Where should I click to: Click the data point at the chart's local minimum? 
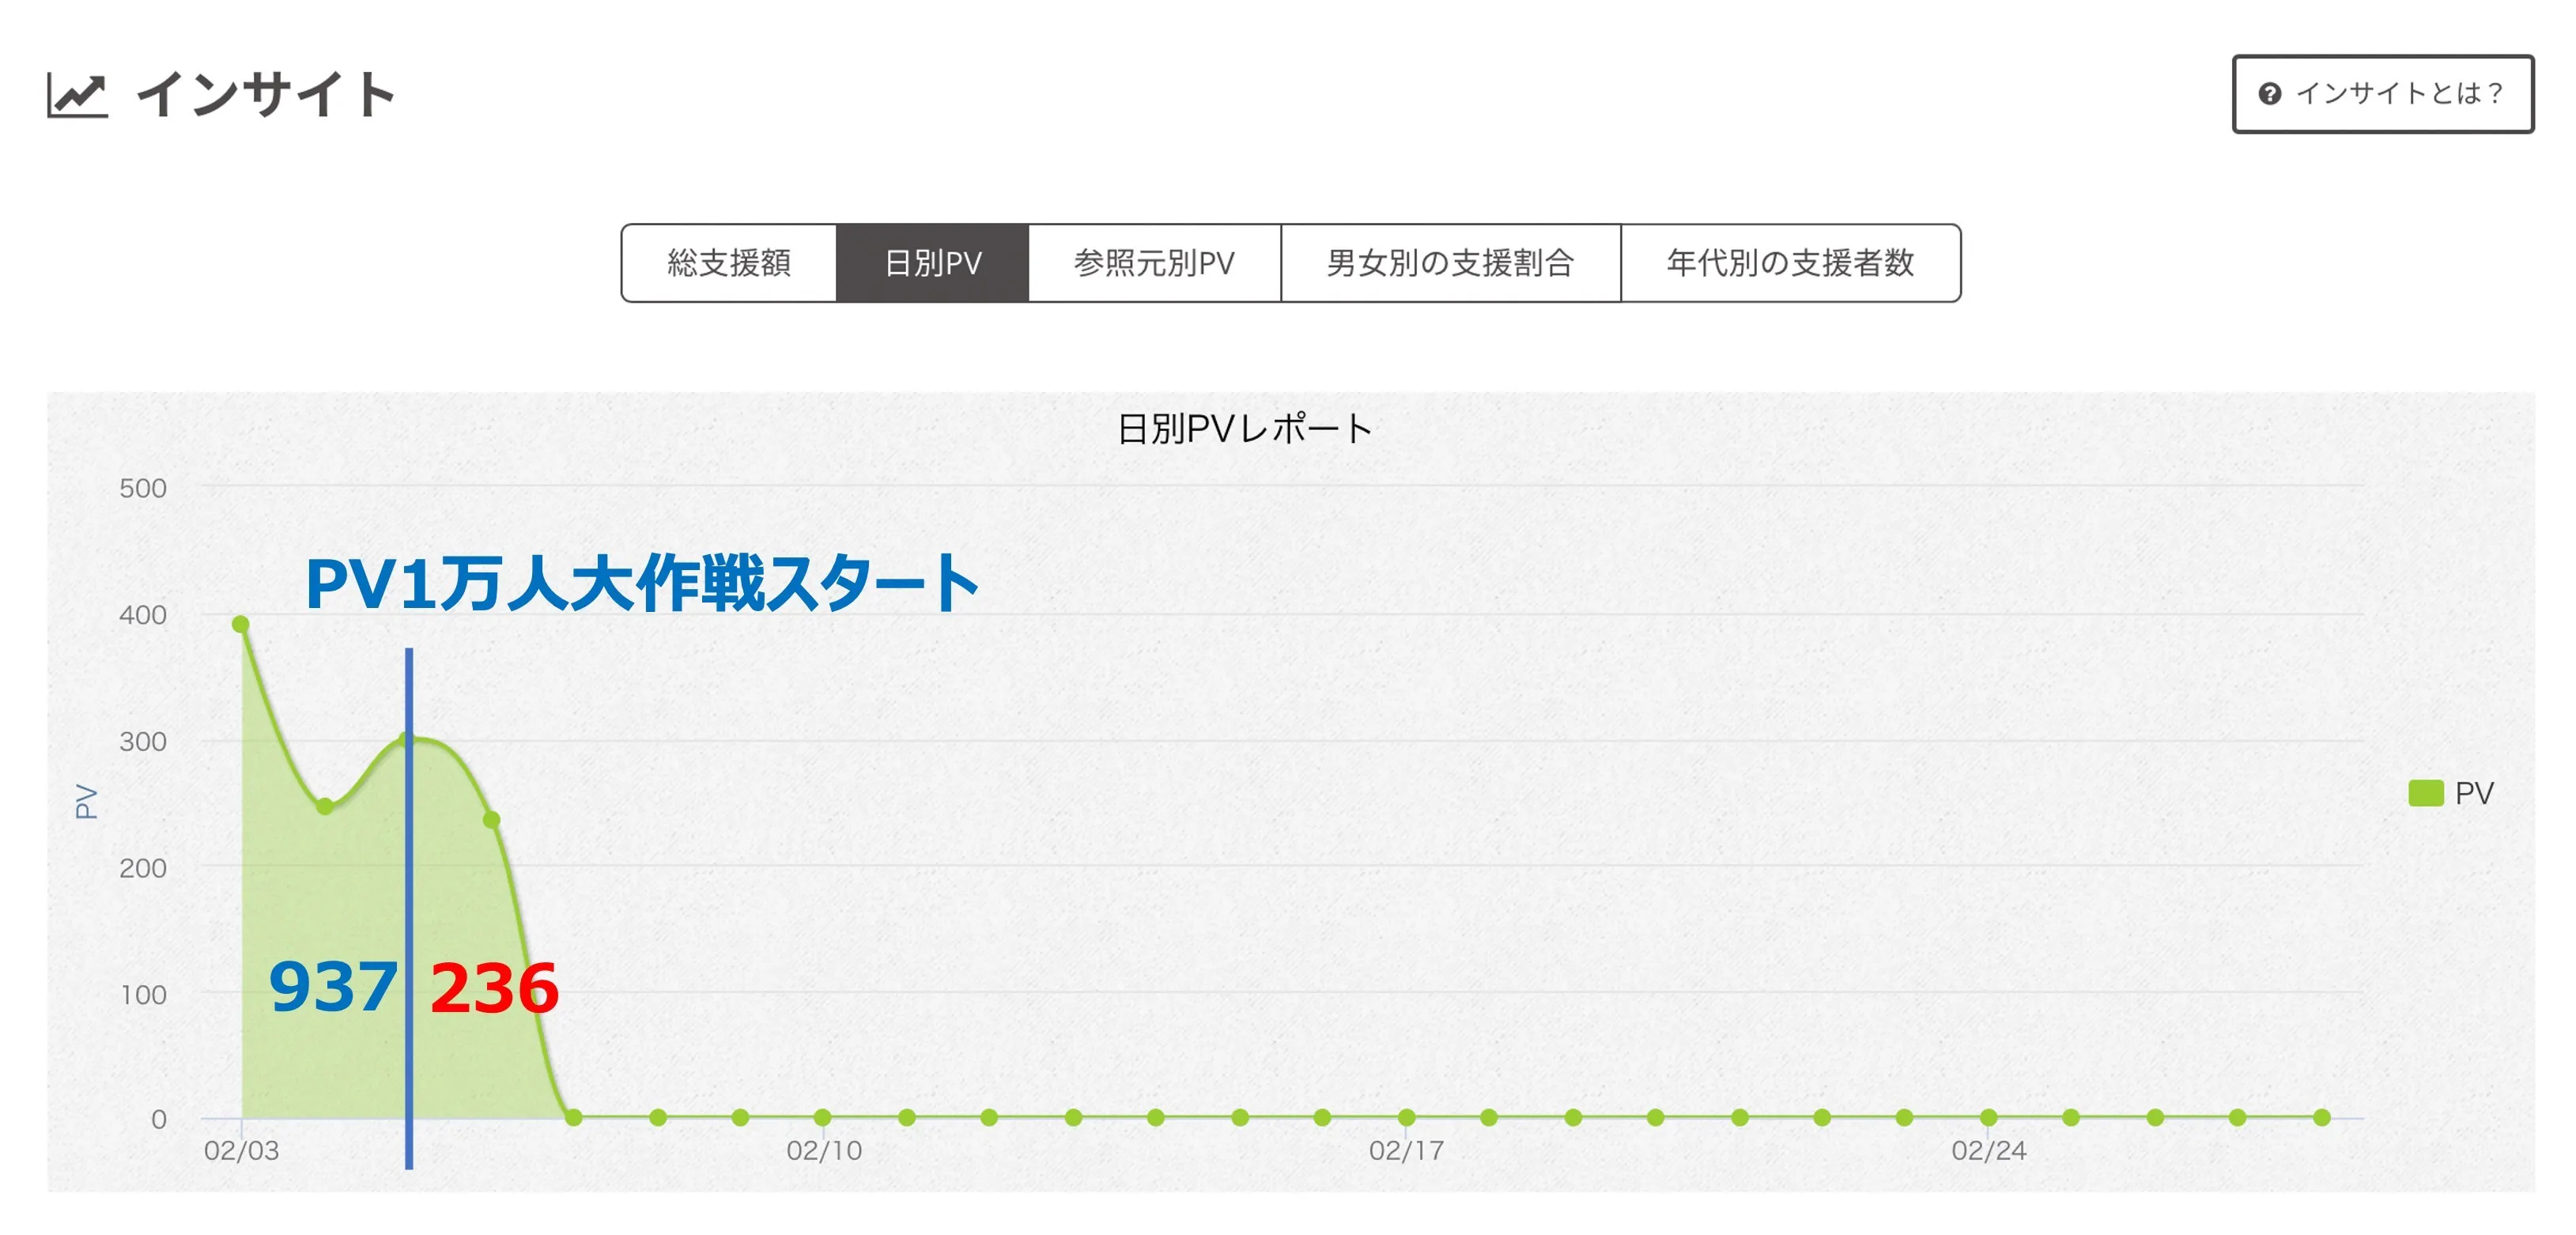325,806
